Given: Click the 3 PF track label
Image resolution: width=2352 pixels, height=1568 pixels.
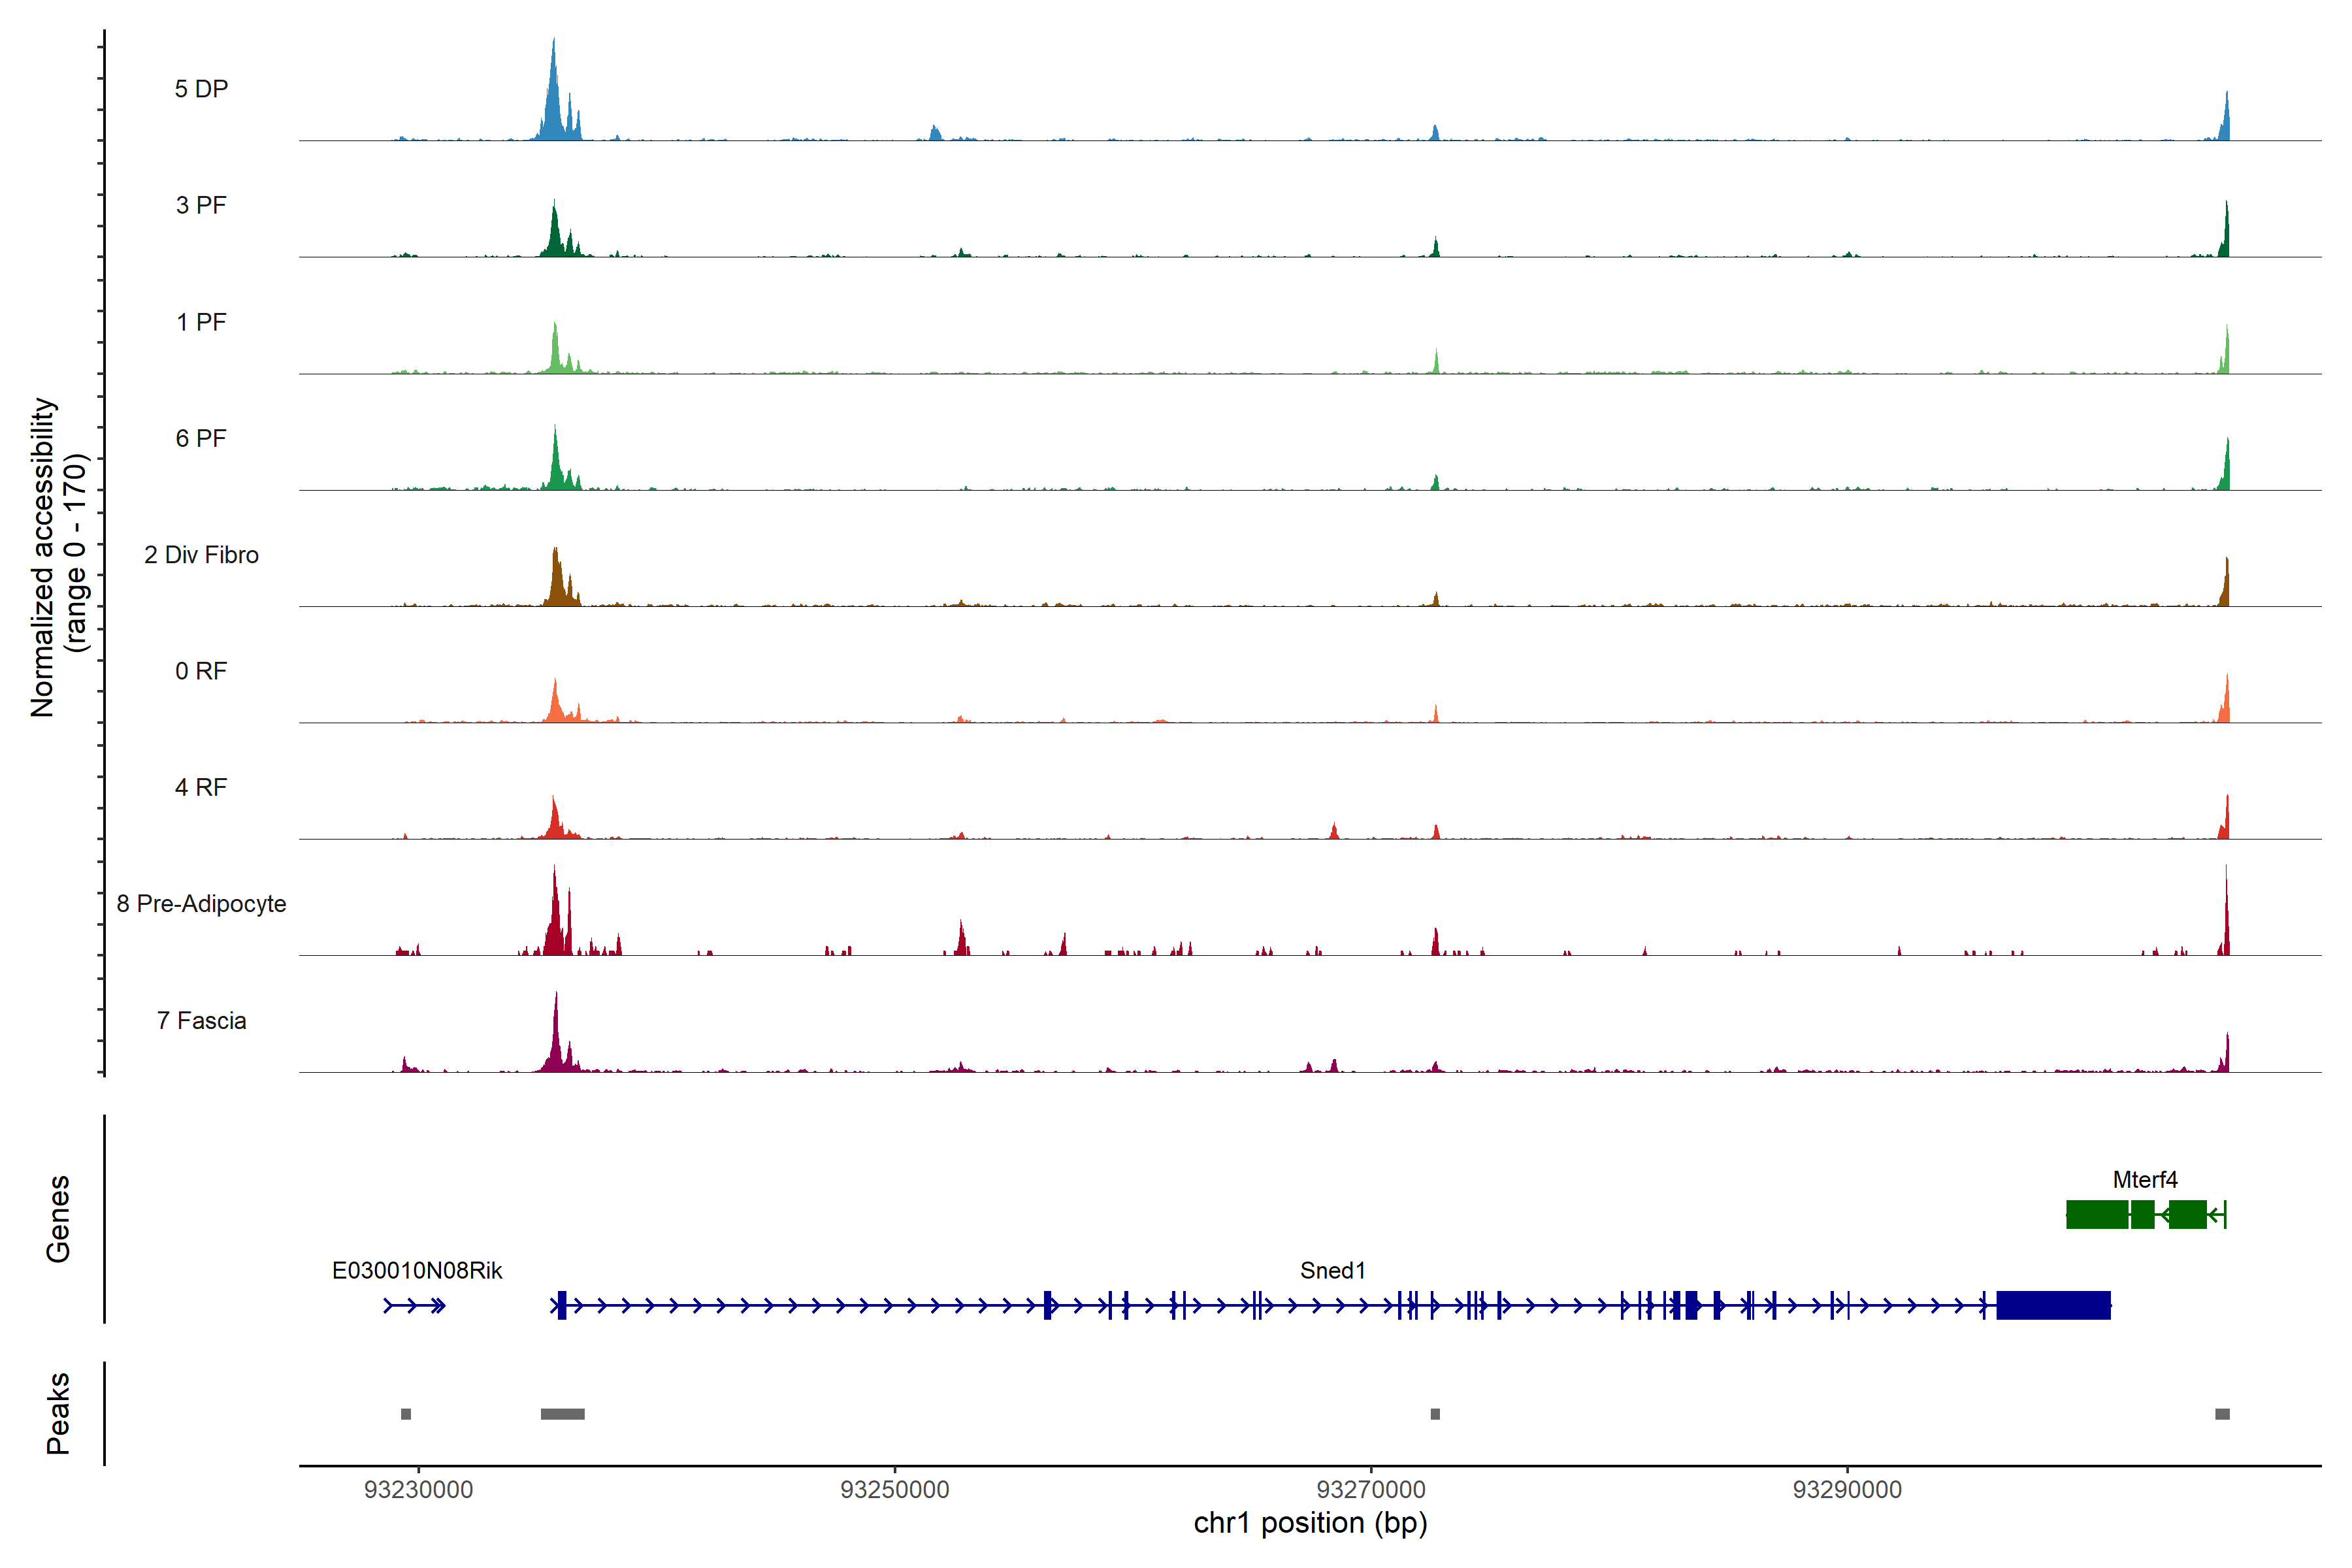Looking at the screenshot, I should tap(201, 205).
